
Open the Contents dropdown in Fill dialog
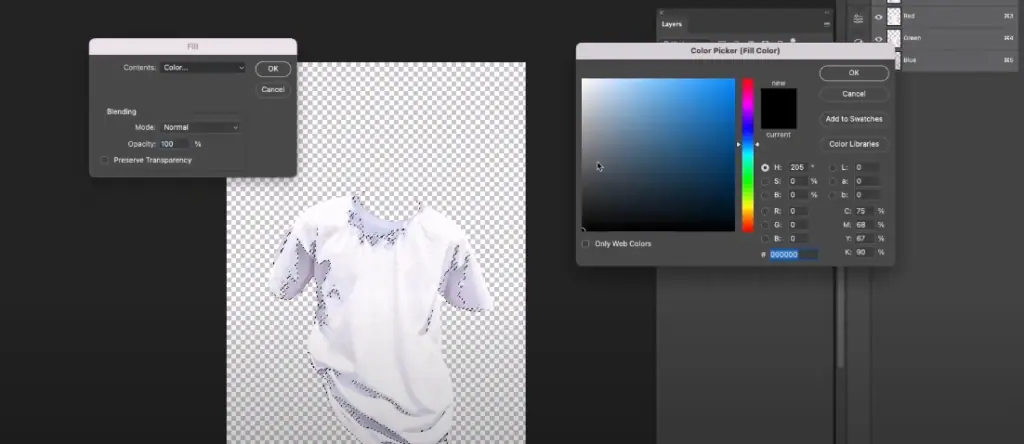pyautogui.click(x=203, y=68)
